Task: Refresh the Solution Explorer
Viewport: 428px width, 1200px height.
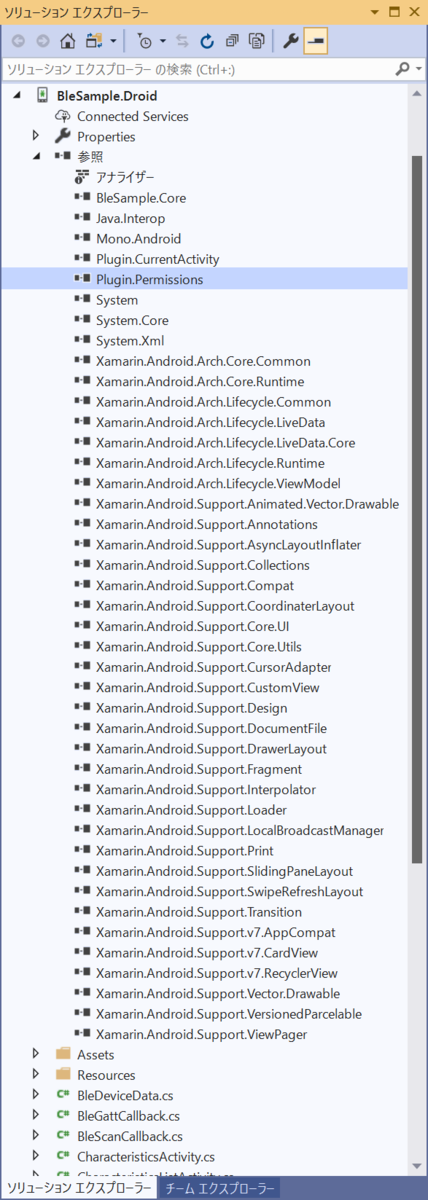Action: [x=207, y=41]
